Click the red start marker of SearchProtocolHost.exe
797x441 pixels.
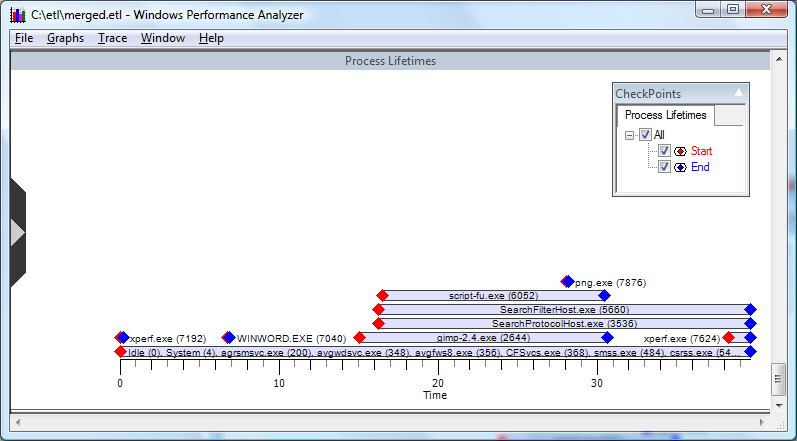coord(378,324)
